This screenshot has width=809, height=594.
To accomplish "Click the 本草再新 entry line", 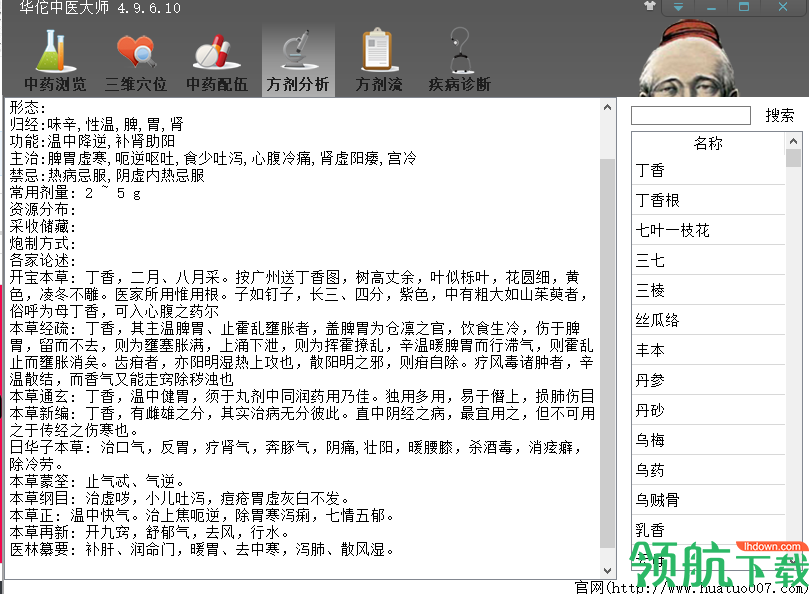I will pos(150,533).
